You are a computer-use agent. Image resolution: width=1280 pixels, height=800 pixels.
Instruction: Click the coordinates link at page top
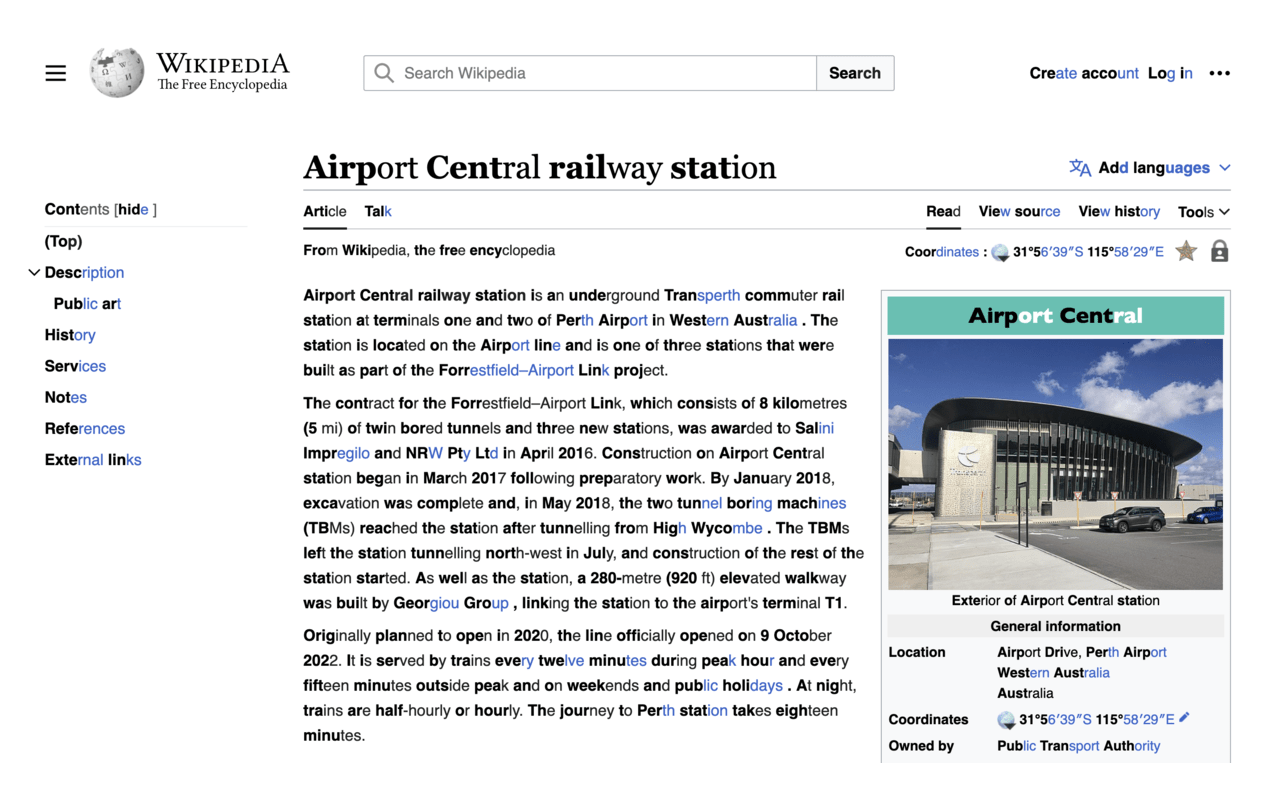tap(1088, 252)
